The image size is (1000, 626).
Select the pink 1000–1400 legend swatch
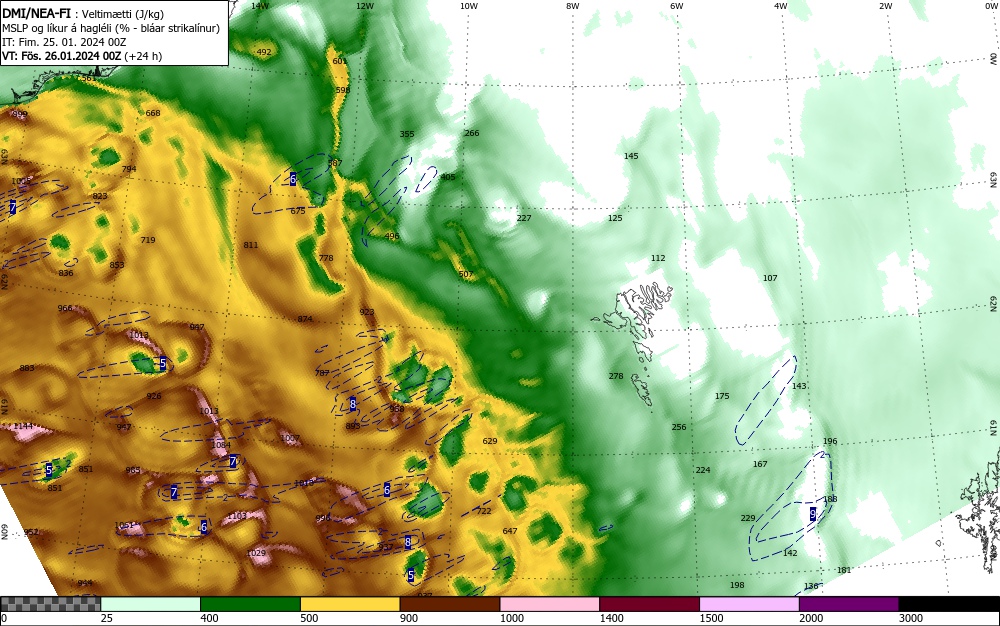coord(549,604)
